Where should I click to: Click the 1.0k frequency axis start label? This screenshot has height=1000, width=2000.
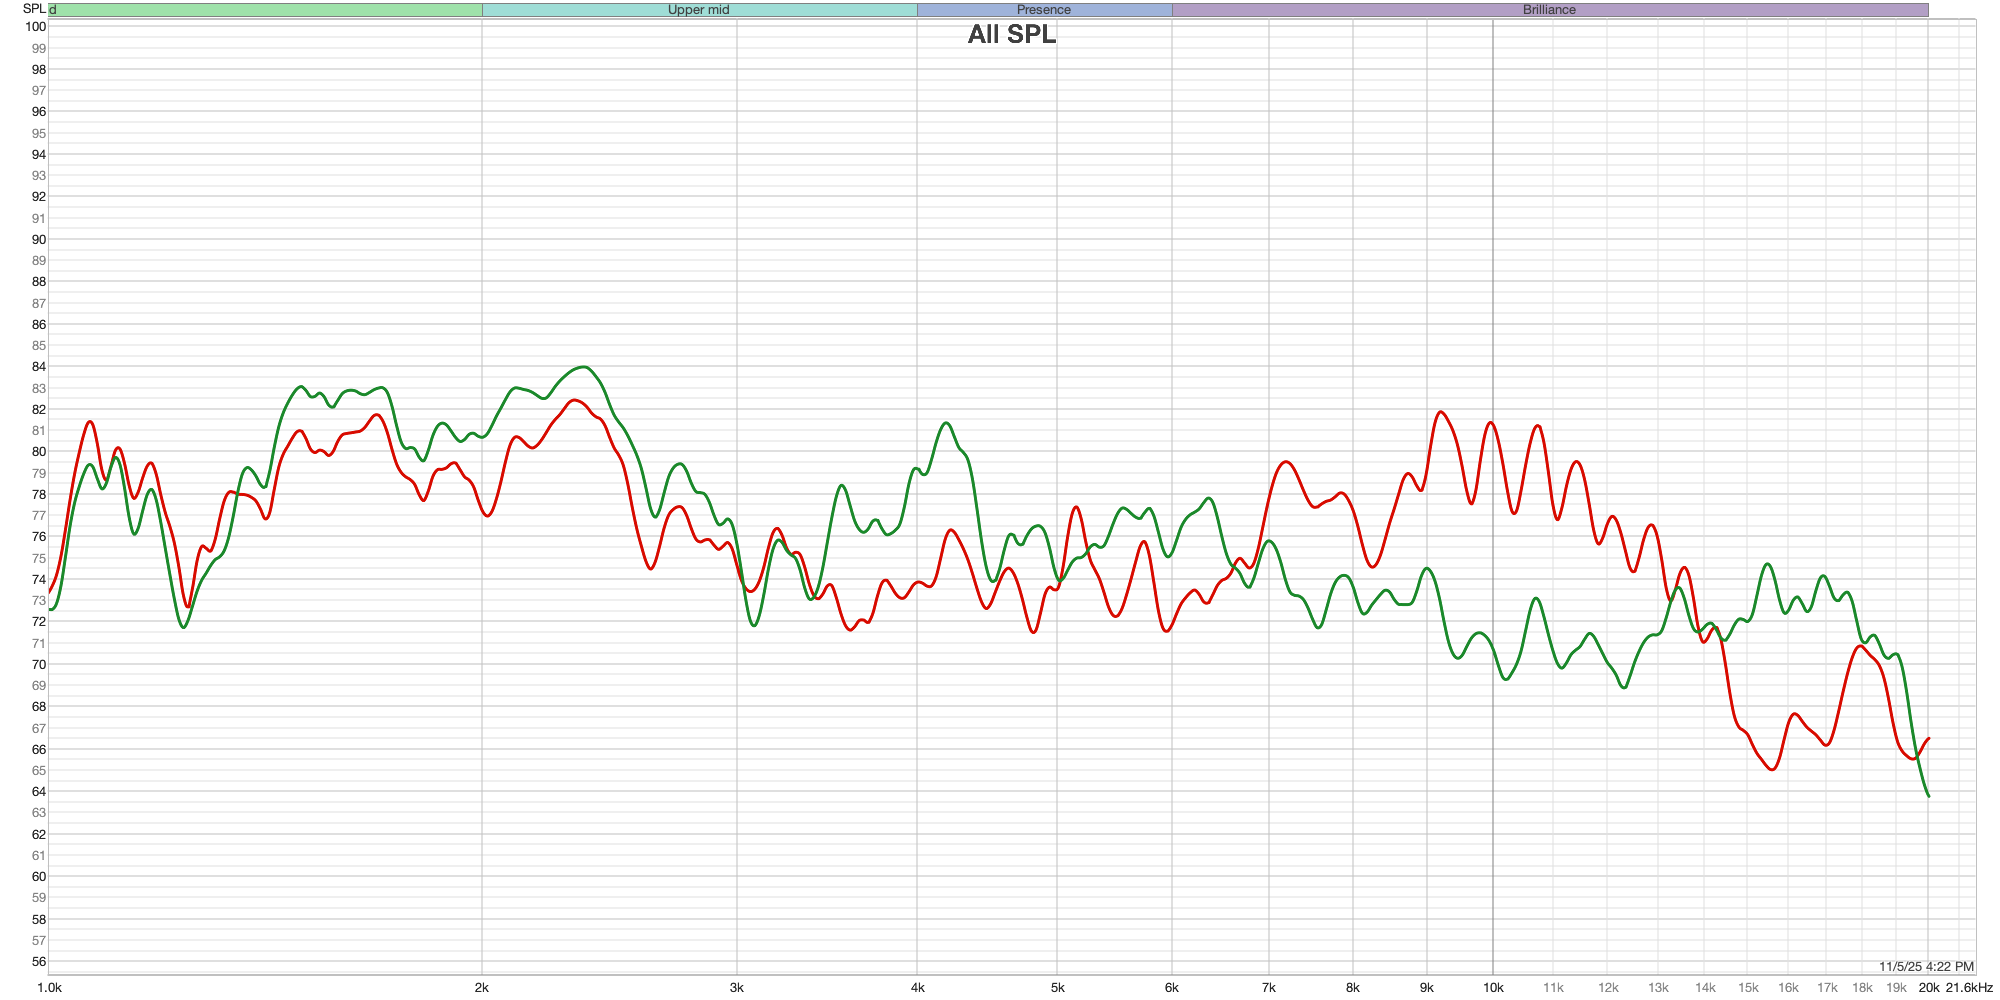coord(49,988)
